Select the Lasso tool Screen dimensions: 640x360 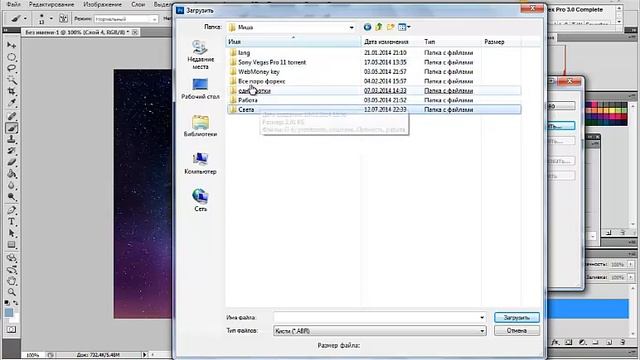pos(11,69)
